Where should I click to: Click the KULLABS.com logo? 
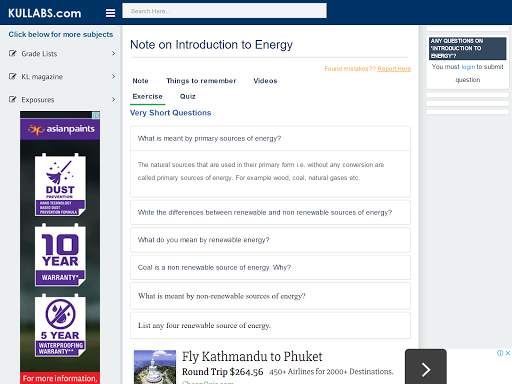pyautogui.click(x=45, y=13)
